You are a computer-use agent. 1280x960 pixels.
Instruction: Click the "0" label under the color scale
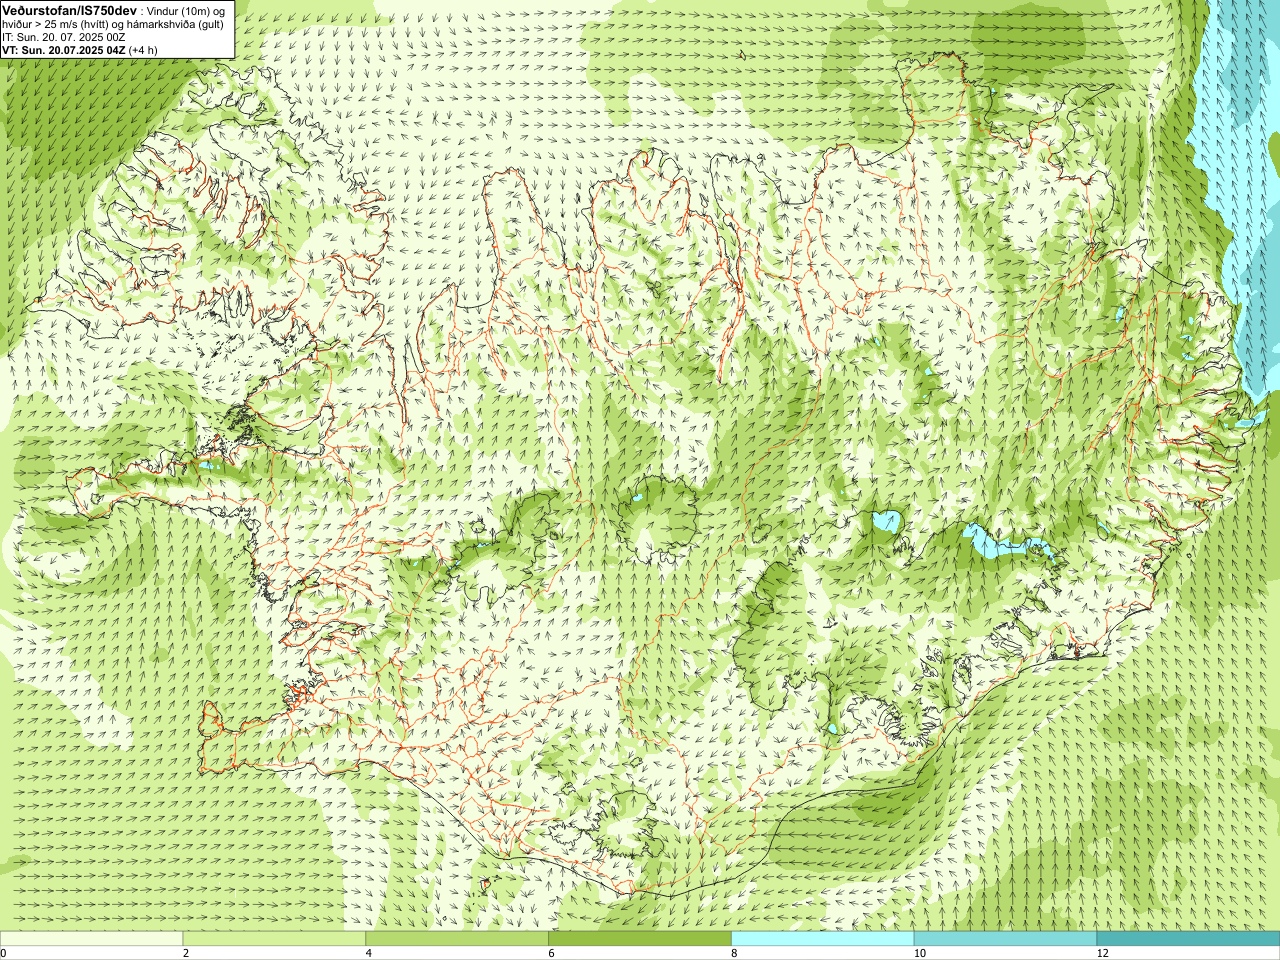point(4,954)
